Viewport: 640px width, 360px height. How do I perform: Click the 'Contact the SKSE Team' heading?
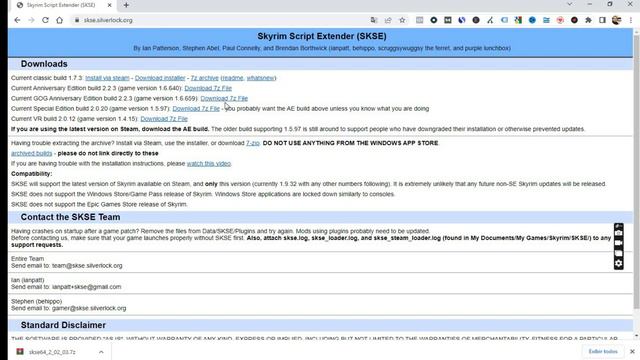(70, 217)
